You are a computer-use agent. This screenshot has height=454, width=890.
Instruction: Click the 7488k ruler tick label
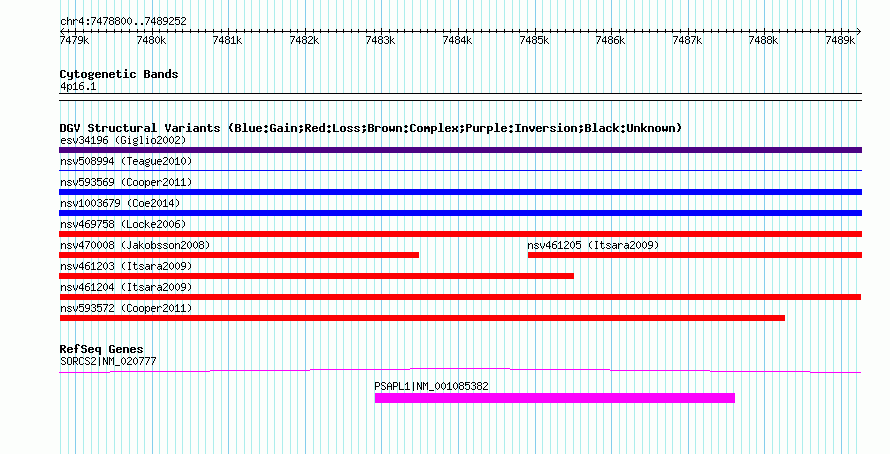point(763,40)
